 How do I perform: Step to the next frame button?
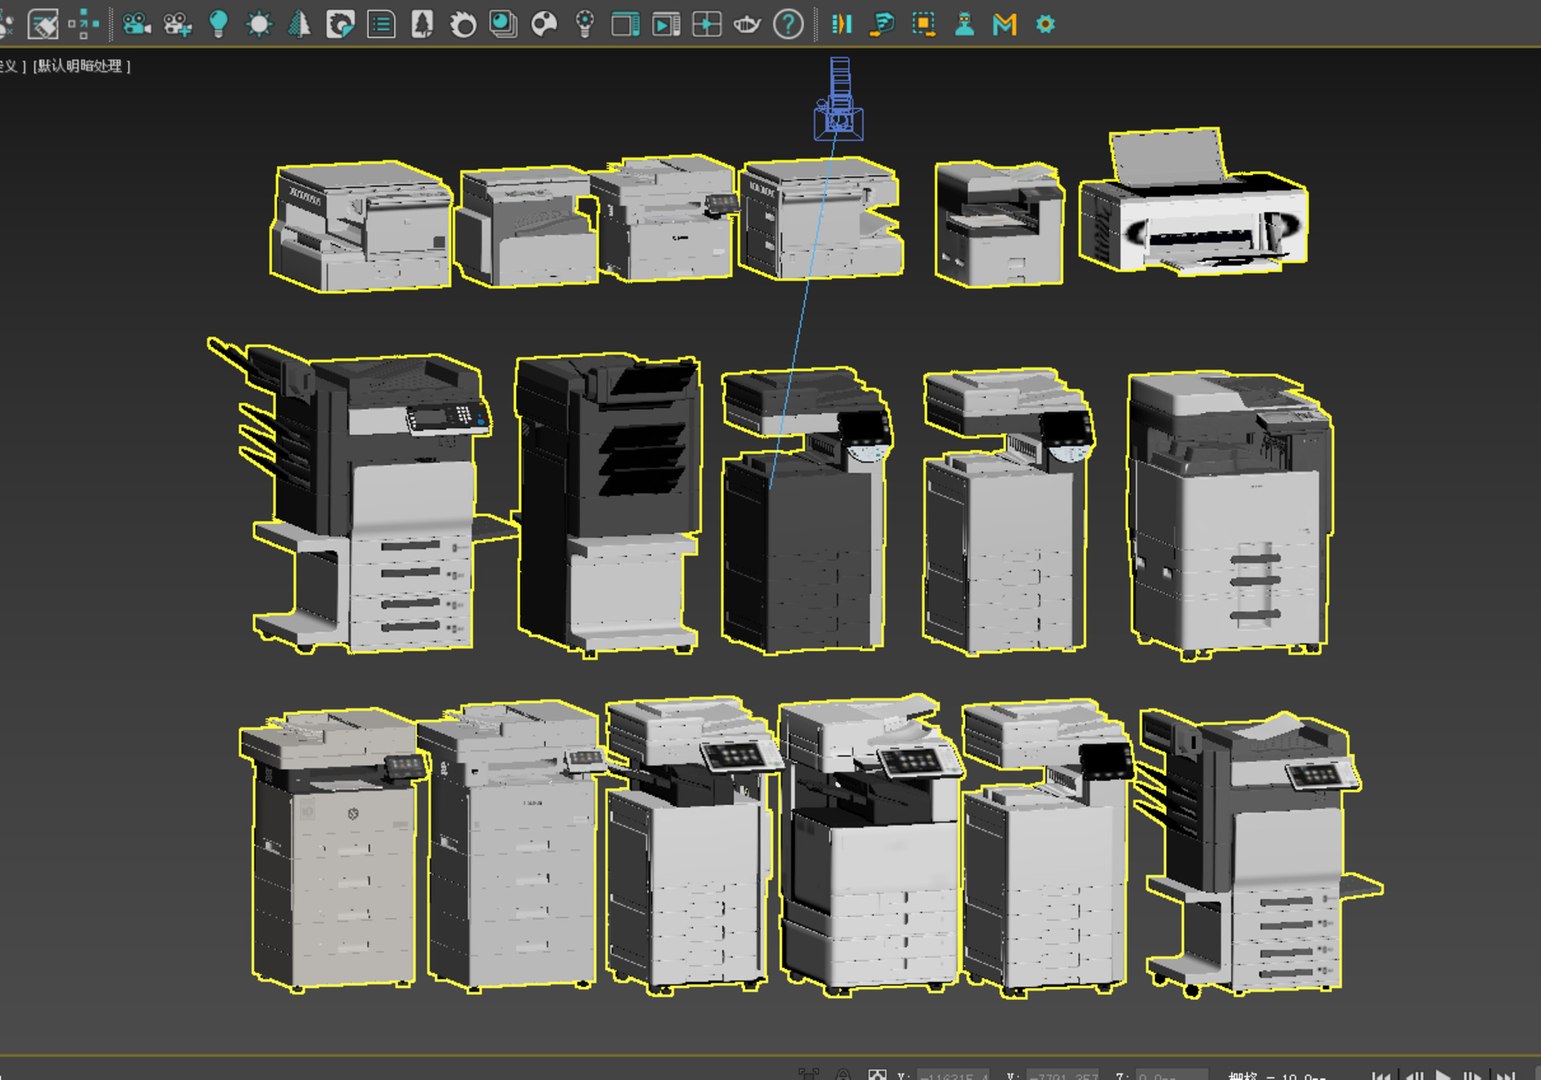1475,1076
